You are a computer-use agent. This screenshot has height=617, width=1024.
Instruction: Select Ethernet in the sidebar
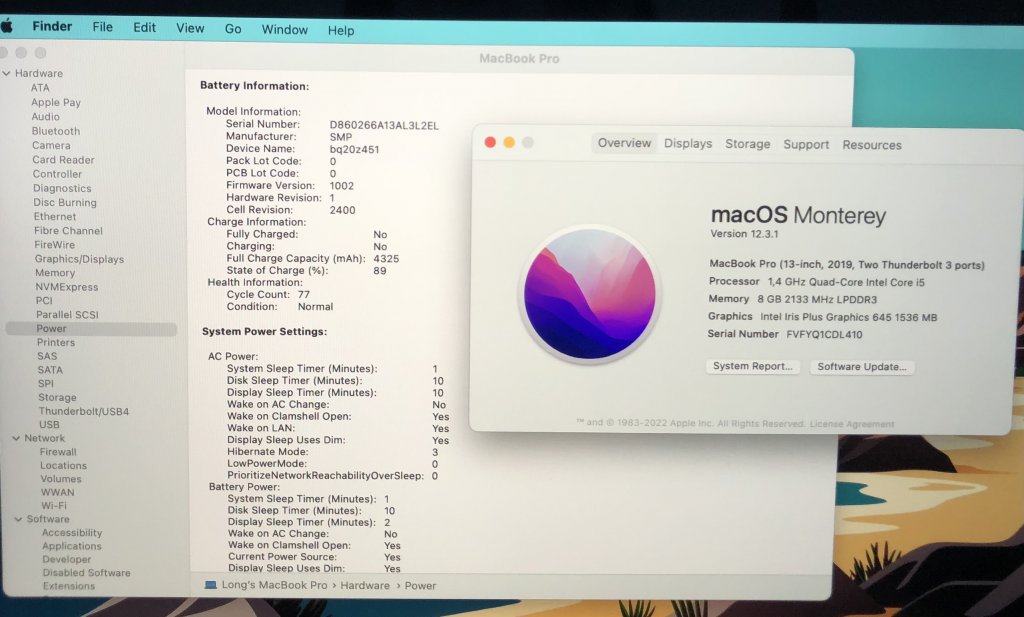pyautogui.click(x=55, y=216)
